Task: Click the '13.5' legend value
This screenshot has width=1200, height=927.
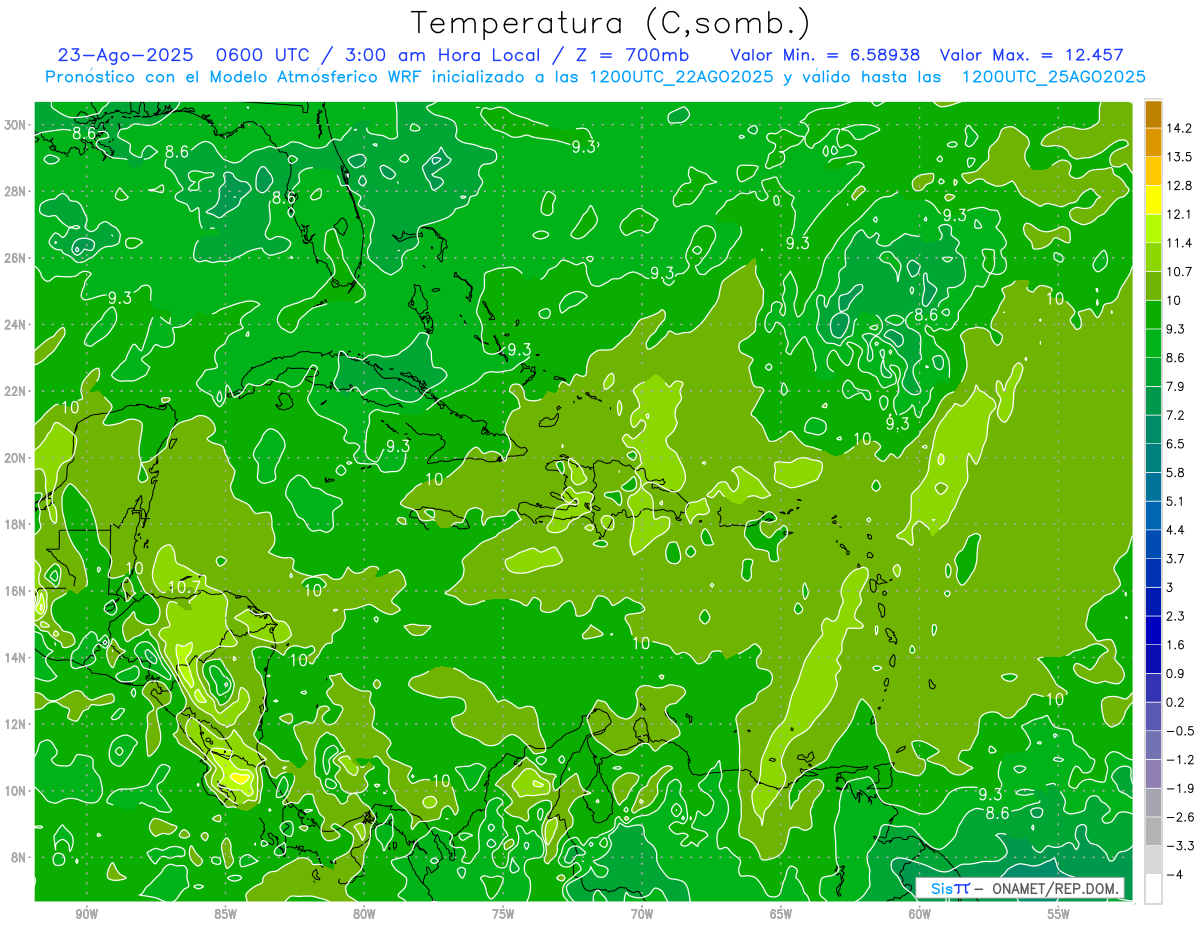Action: (x=1179, y=157)
